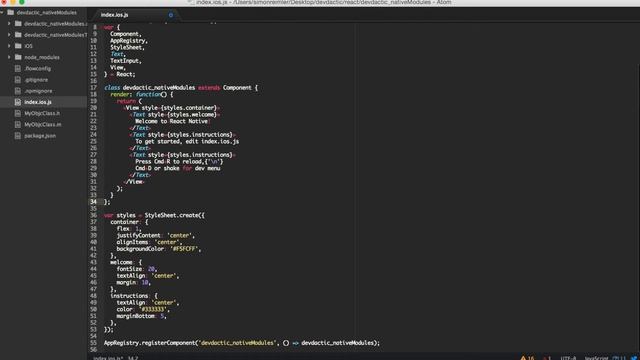The height and width of the screenshot is (360, 640).
Task: Click the 'alignItems' property line
Action: tap(149, 242)
